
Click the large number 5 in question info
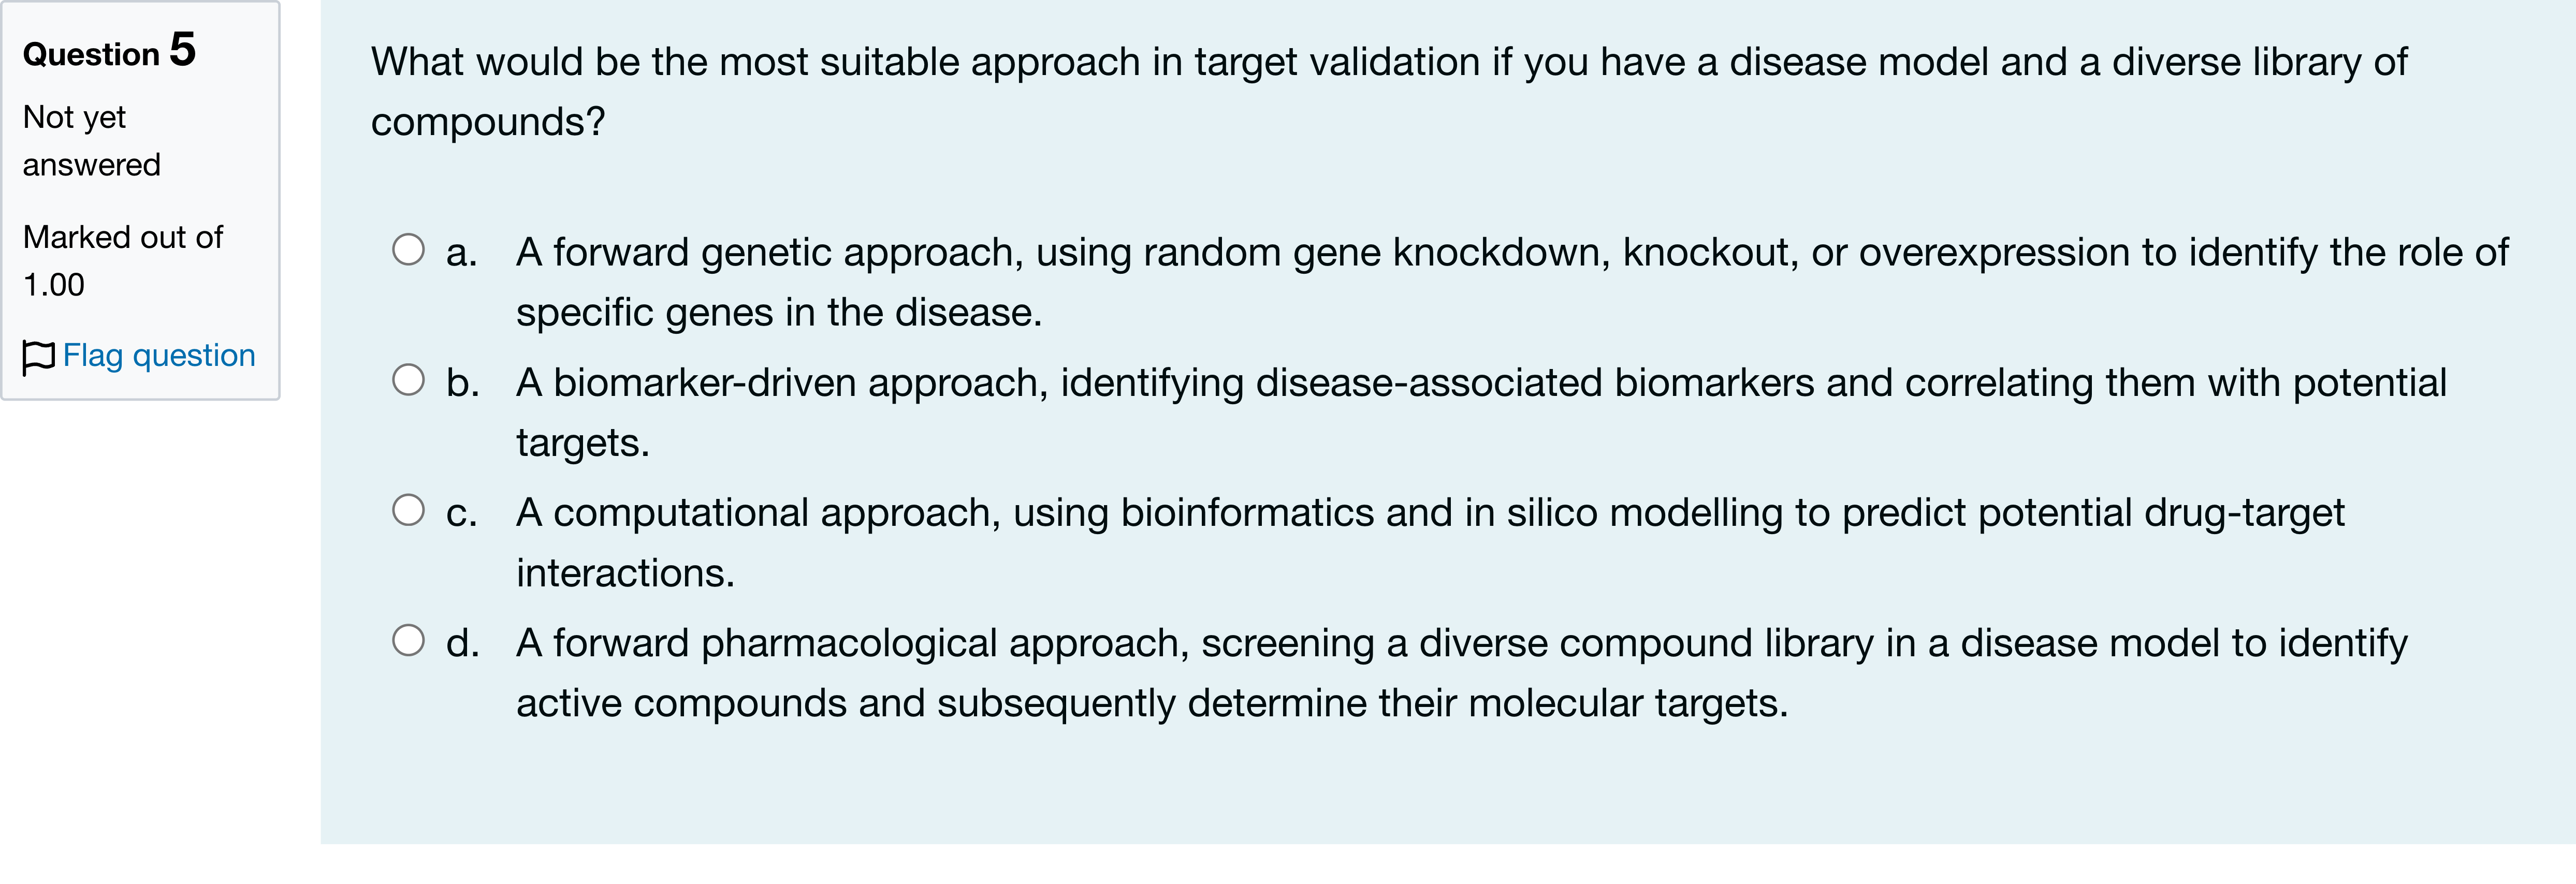(x=183, y=49)
